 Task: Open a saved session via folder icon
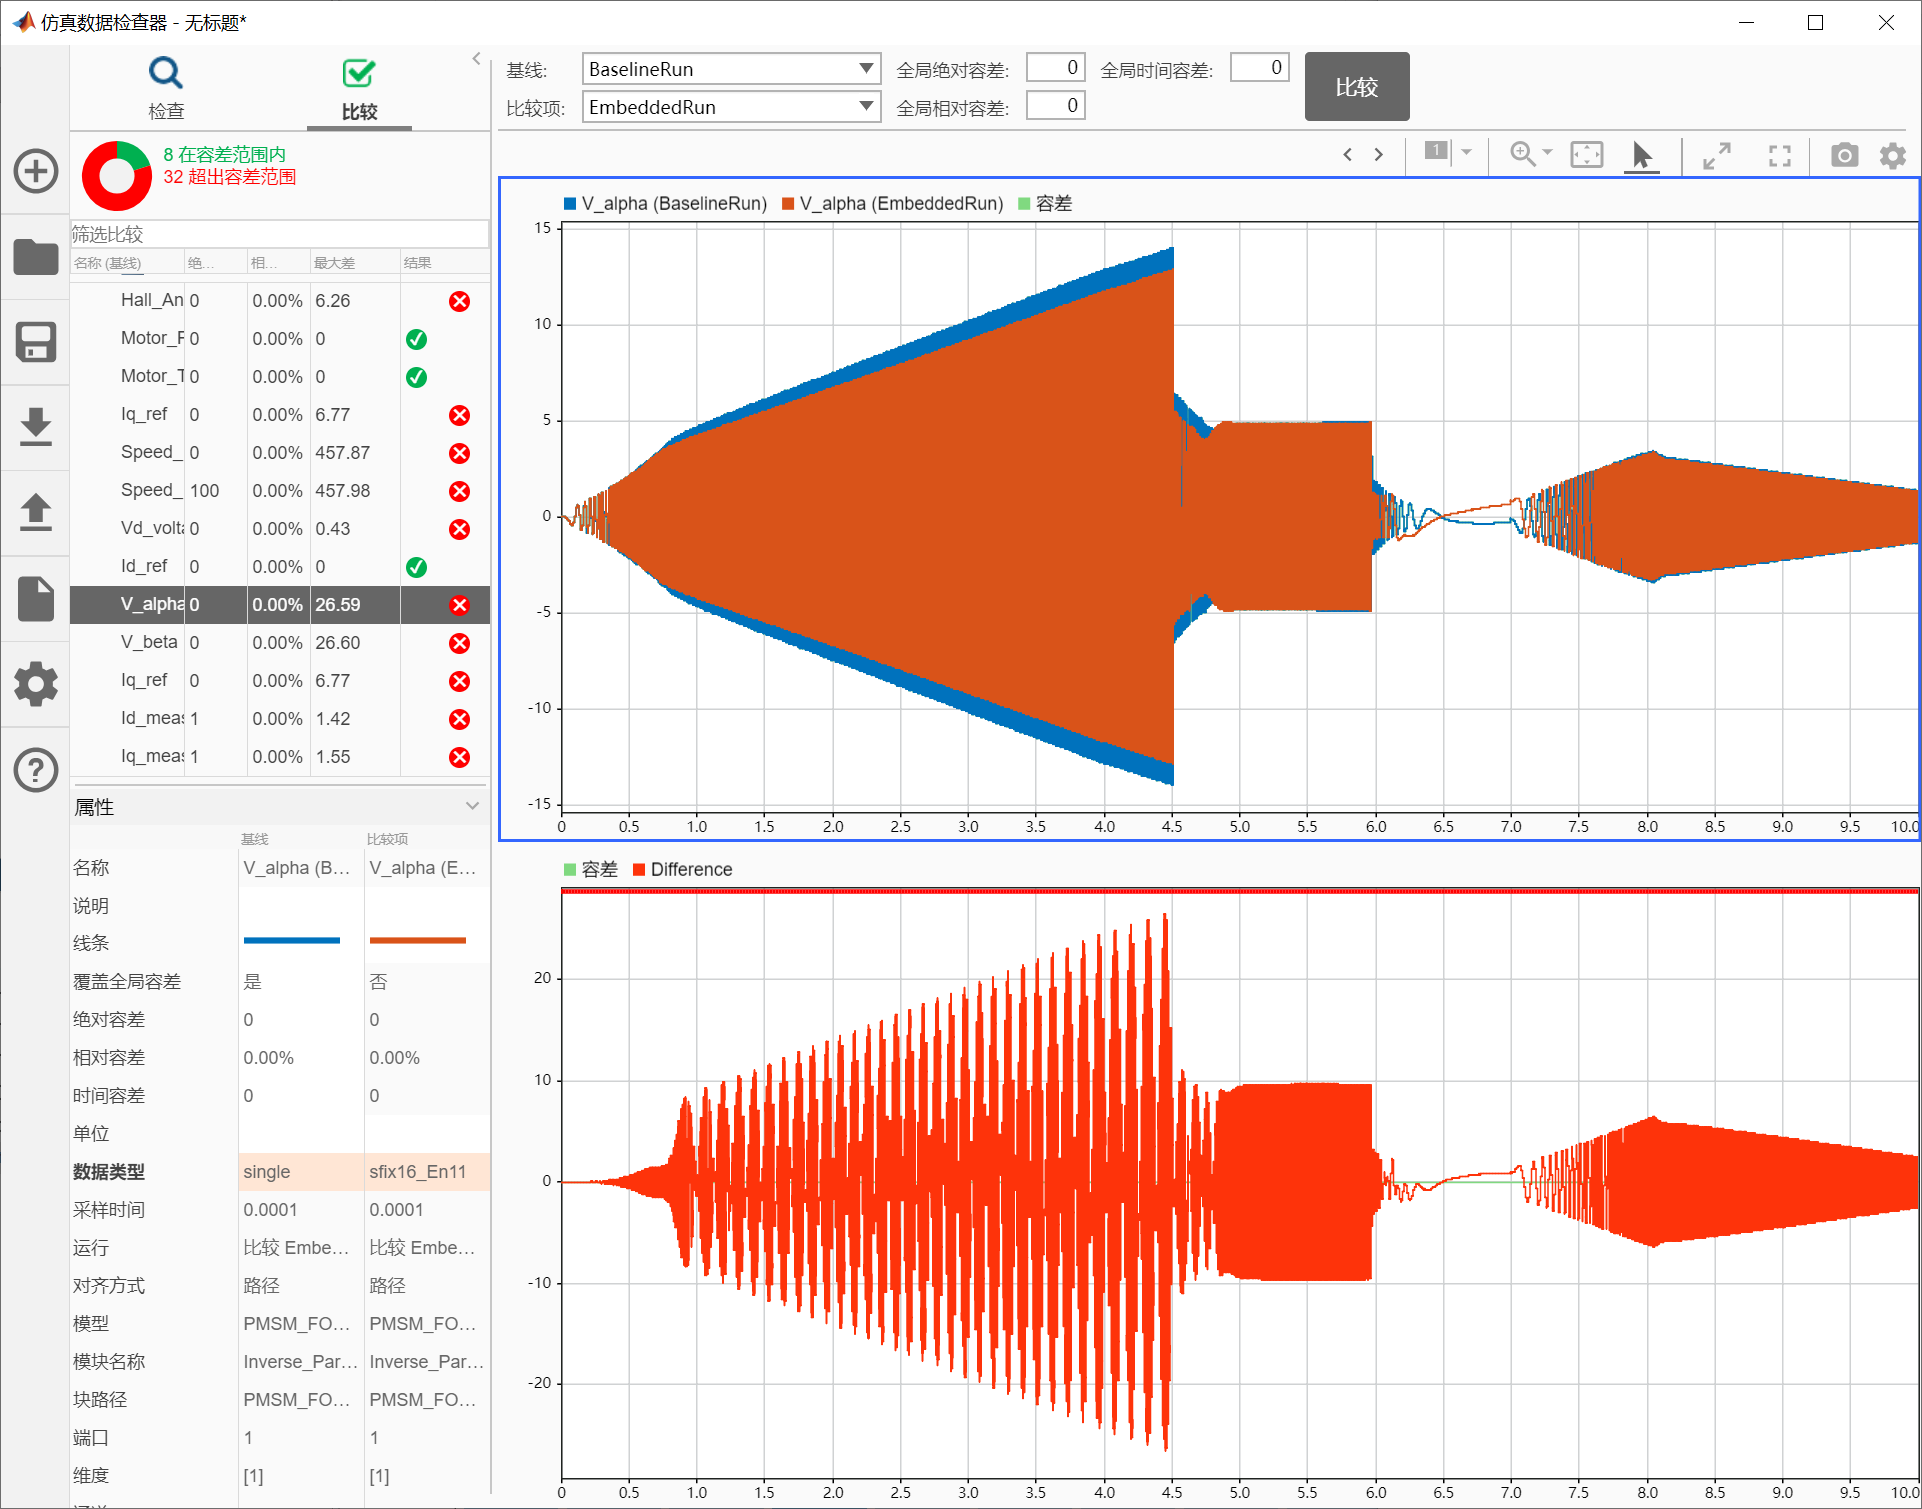click(x=36, y=257)
